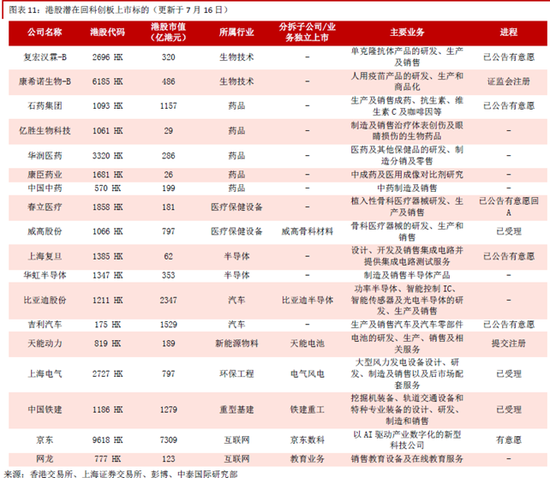Viewport: 550px width, 478px height.
Task: Click 证监会注册 status for 康希诺生物-B
Action: point(509,82)
